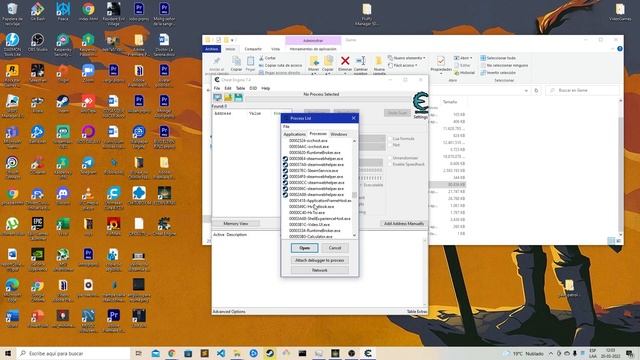Toggle Lua formula checkbox in Cheat Engine
Screen dimensions: 640x360
point(390,139)
